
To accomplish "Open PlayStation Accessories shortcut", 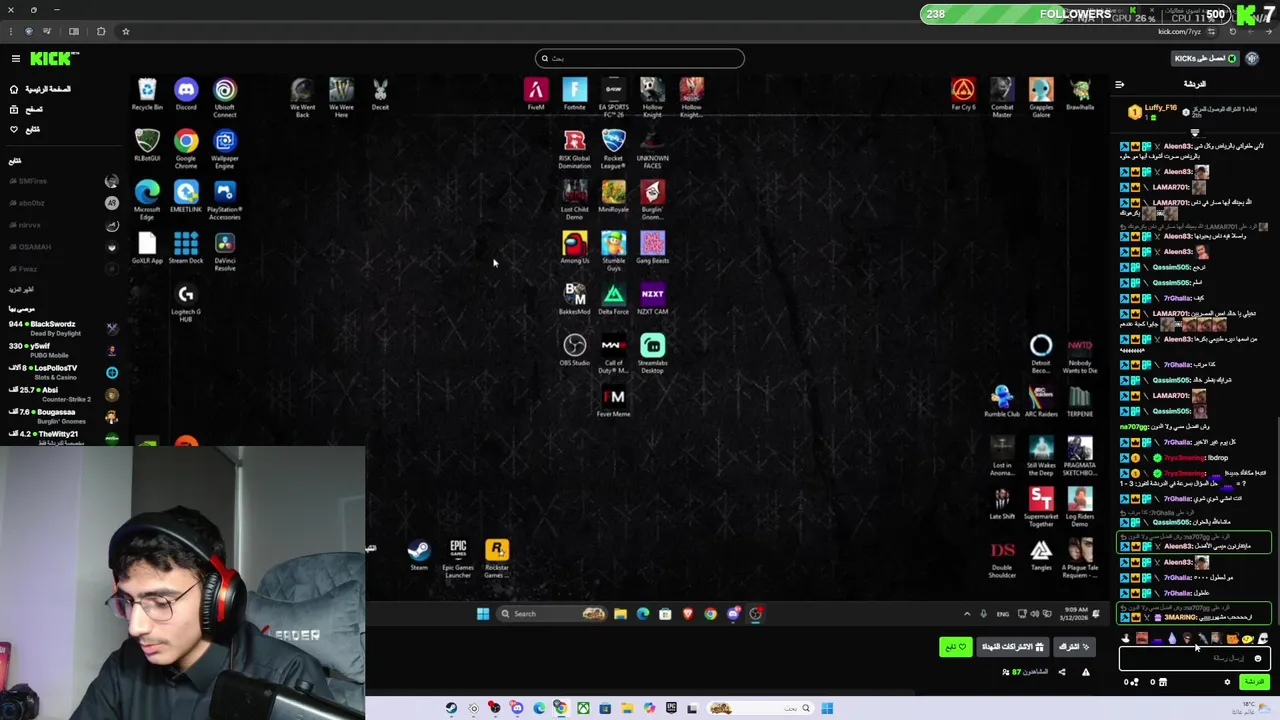I will coord(225,200).
